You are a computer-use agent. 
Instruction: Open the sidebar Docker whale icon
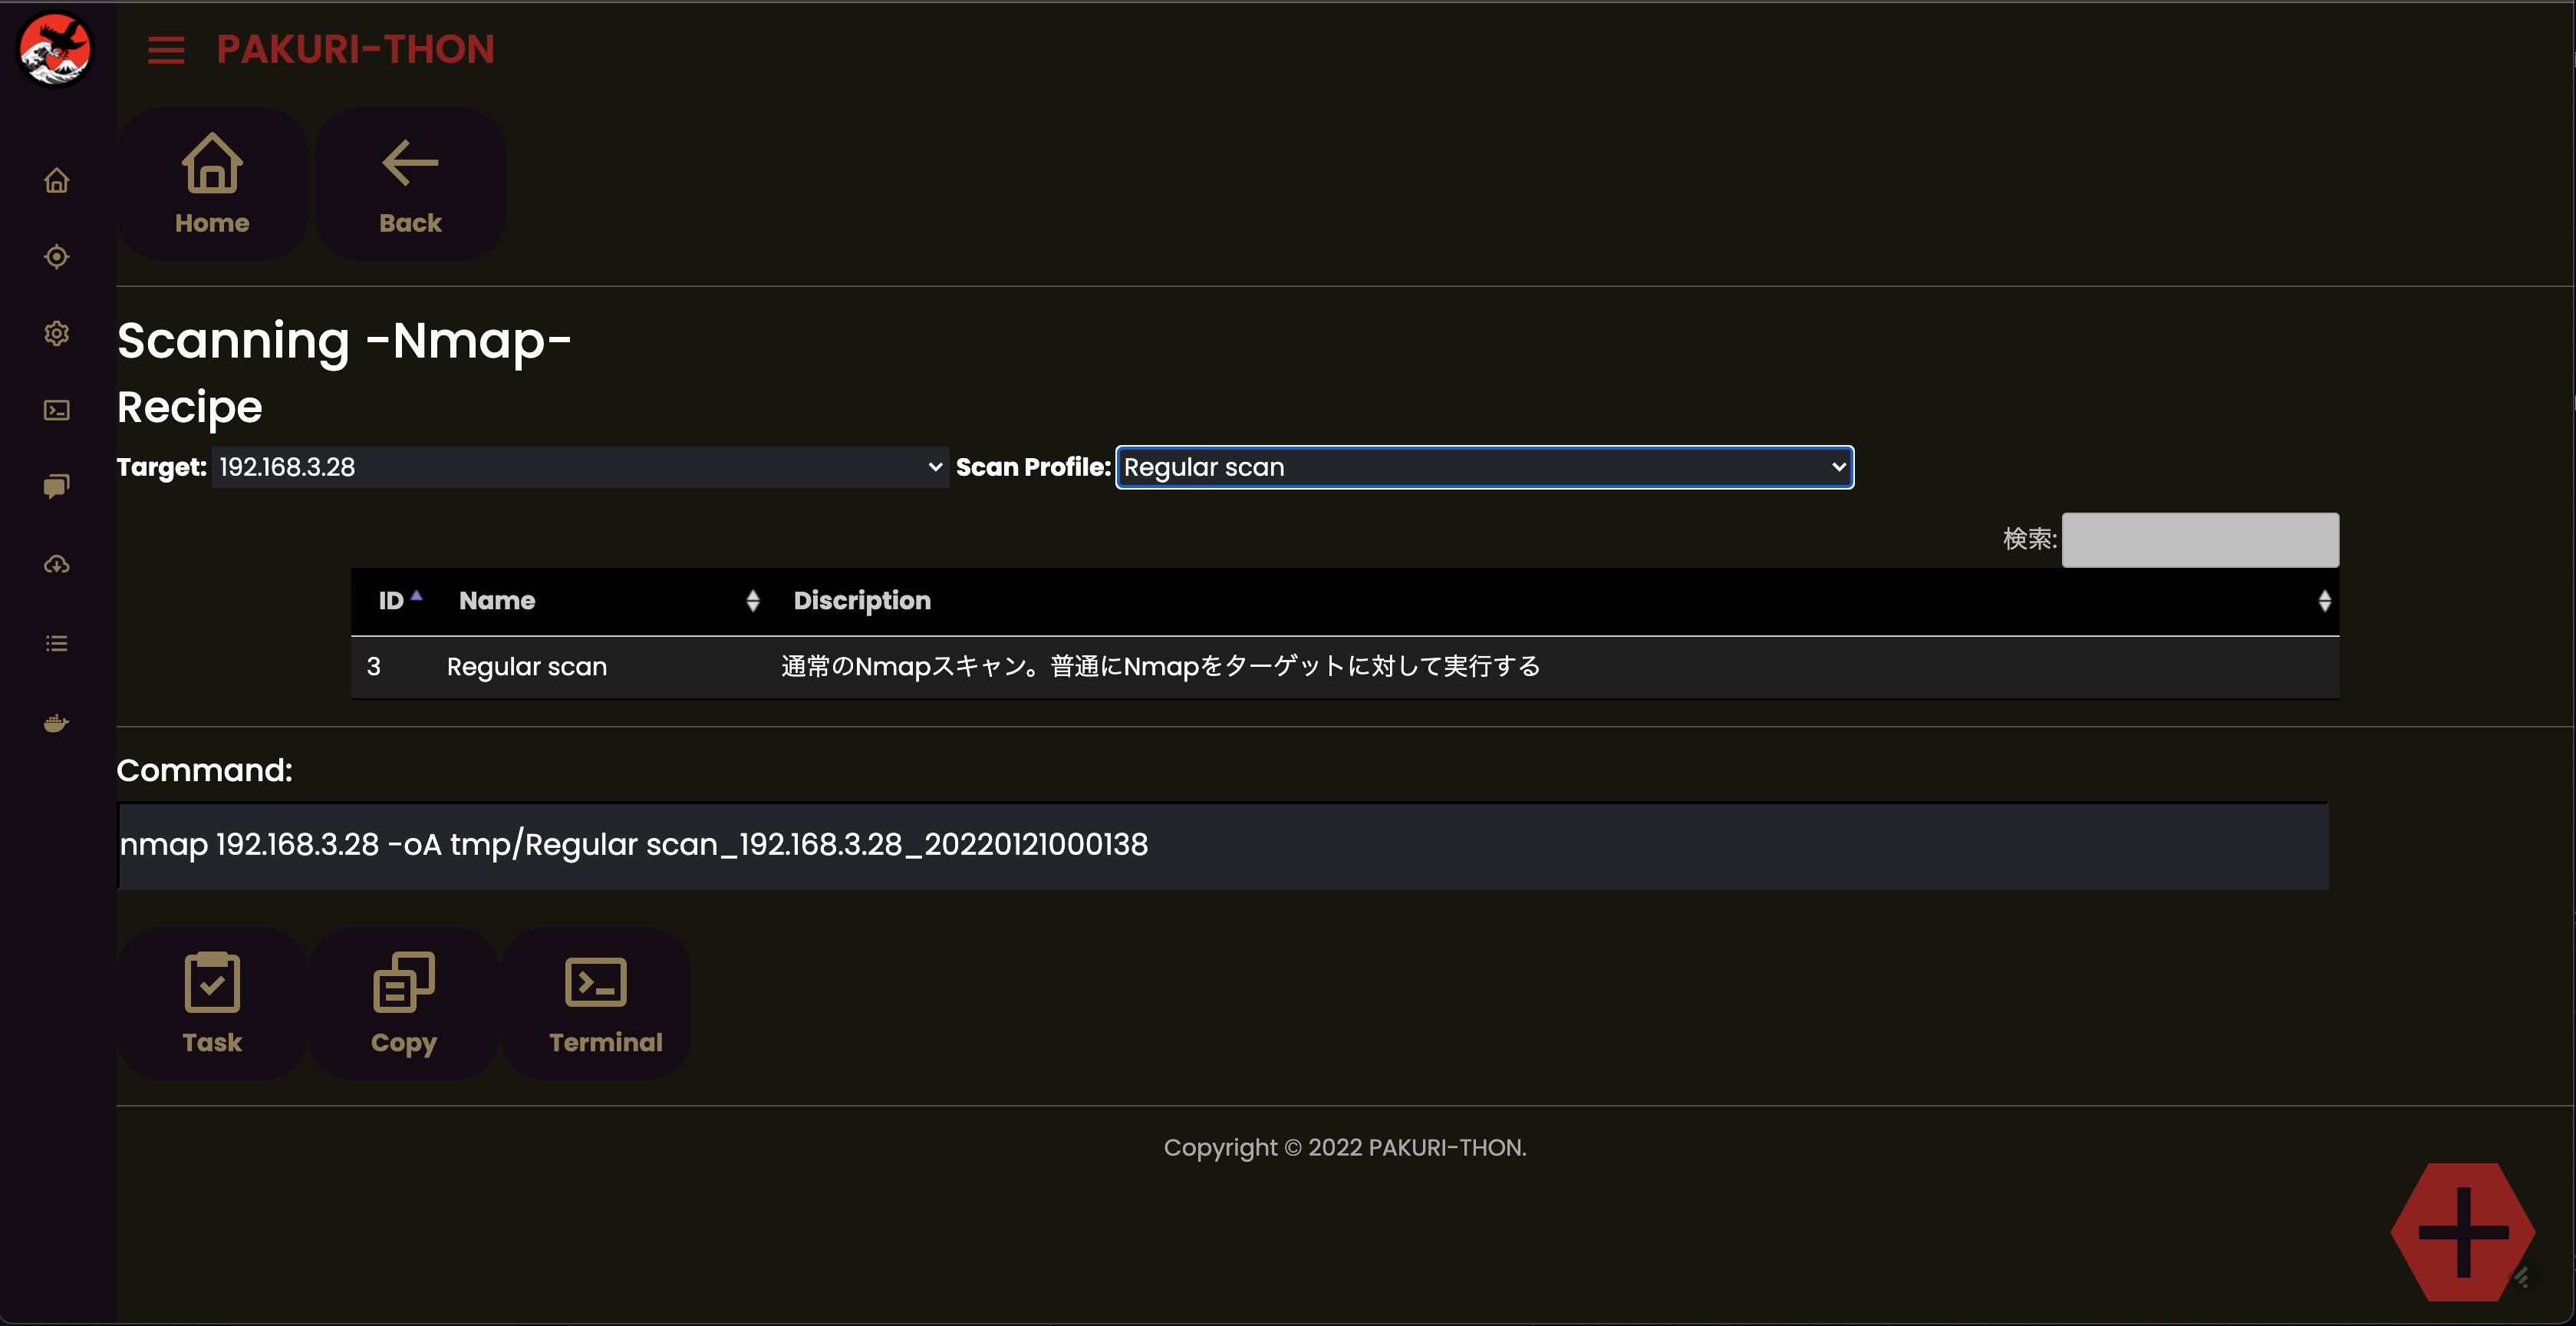tap(57, 723)
